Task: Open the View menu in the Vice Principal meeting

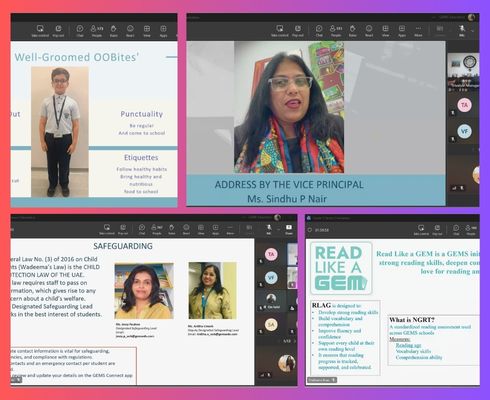Action: (385, 31)
